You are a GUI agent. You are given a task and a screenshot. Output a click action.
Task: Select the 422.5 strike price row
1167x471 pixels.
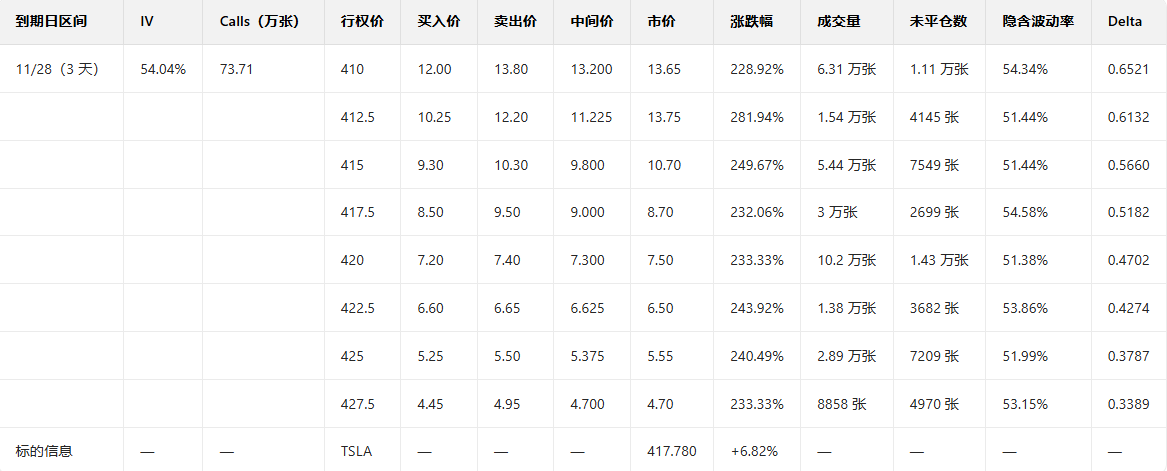(x=357, y=308)
